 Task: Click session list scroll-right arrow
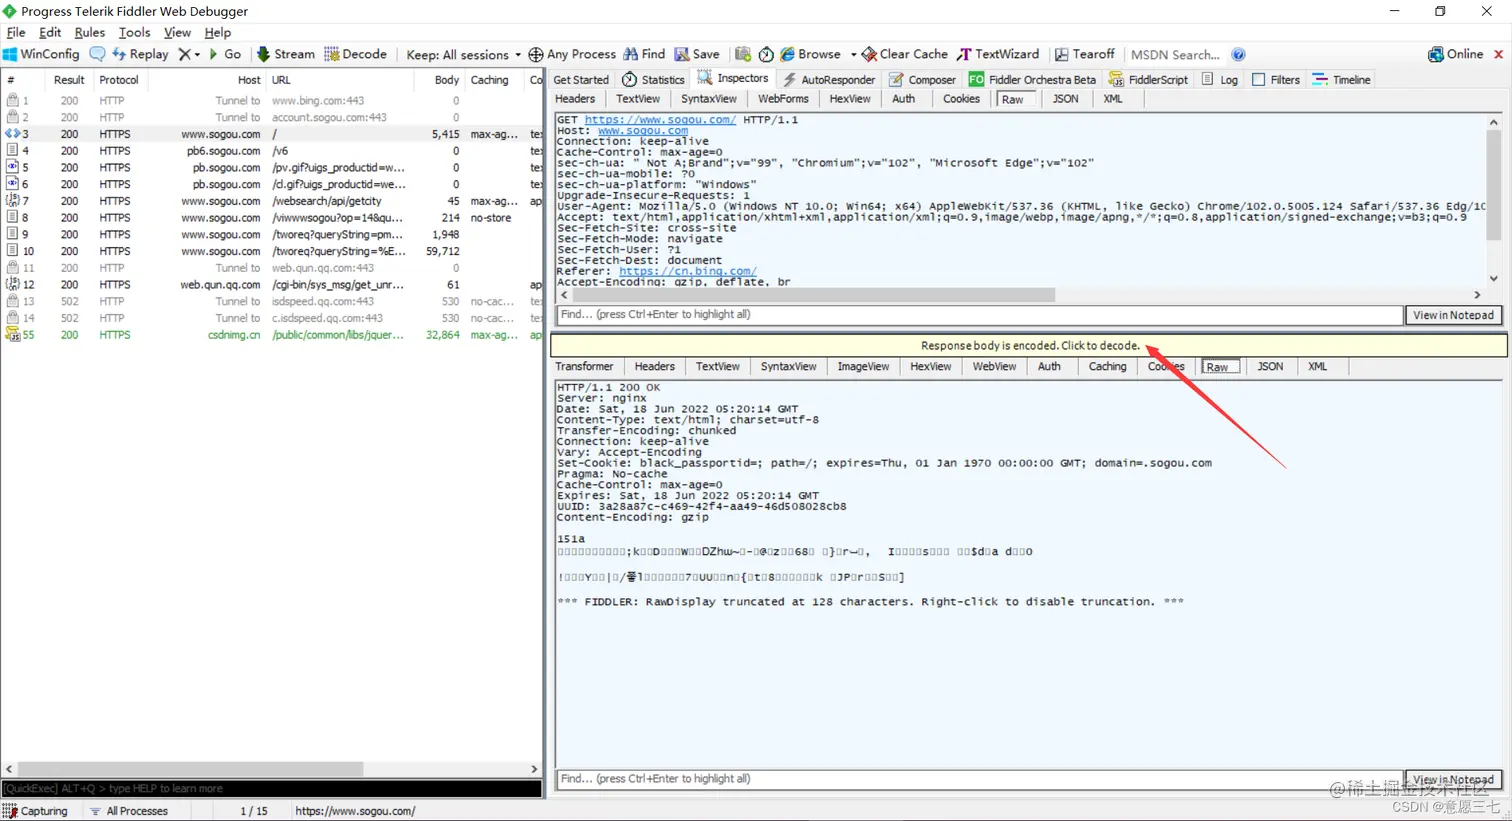(x=534, y=769)
